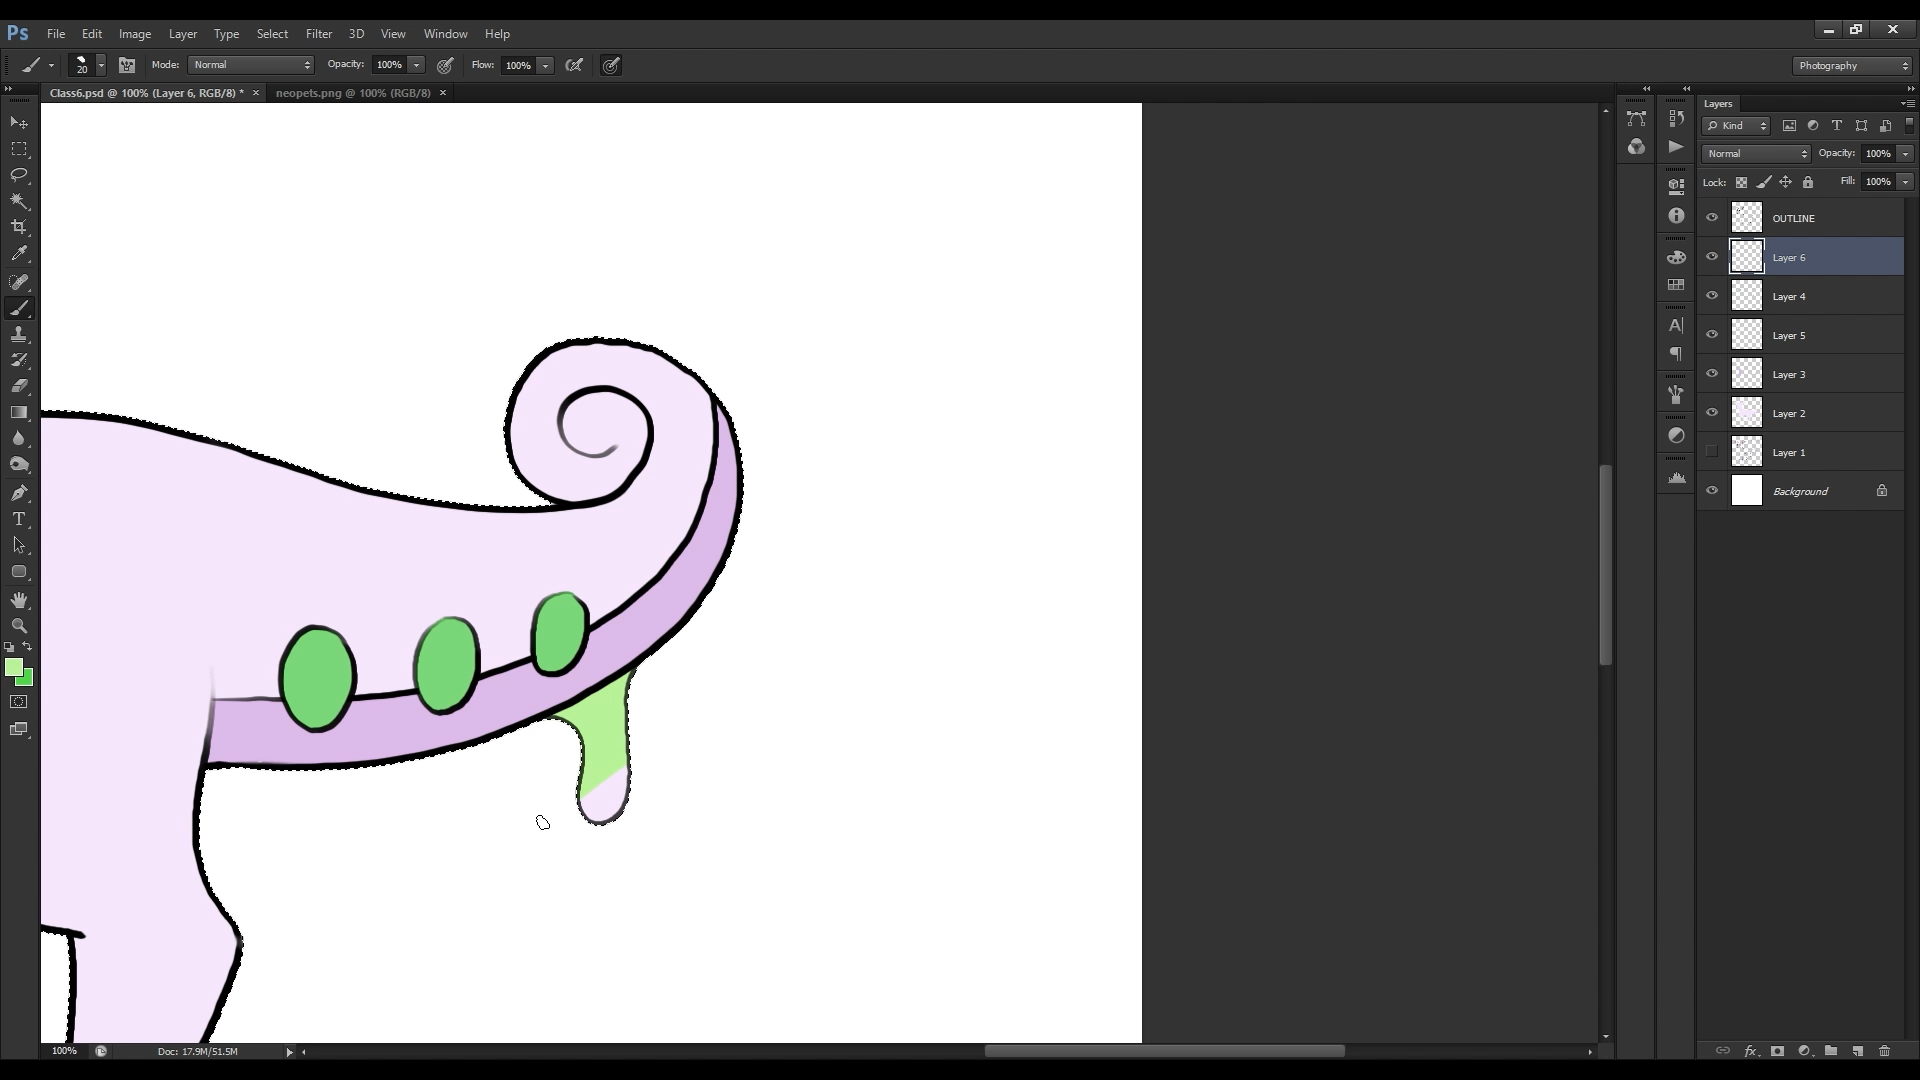The image size is (1920, 1080).
Task: Add a layer style (fx)
Action: click(x=1750, y=1051)
